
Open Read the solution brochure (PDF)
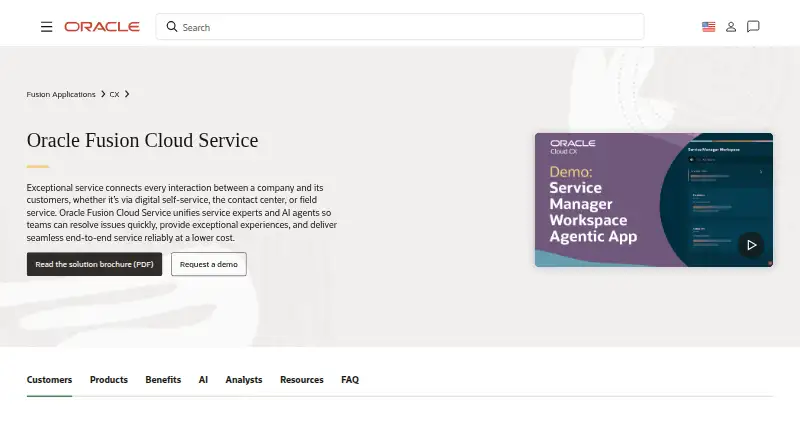tap(94, 264)
